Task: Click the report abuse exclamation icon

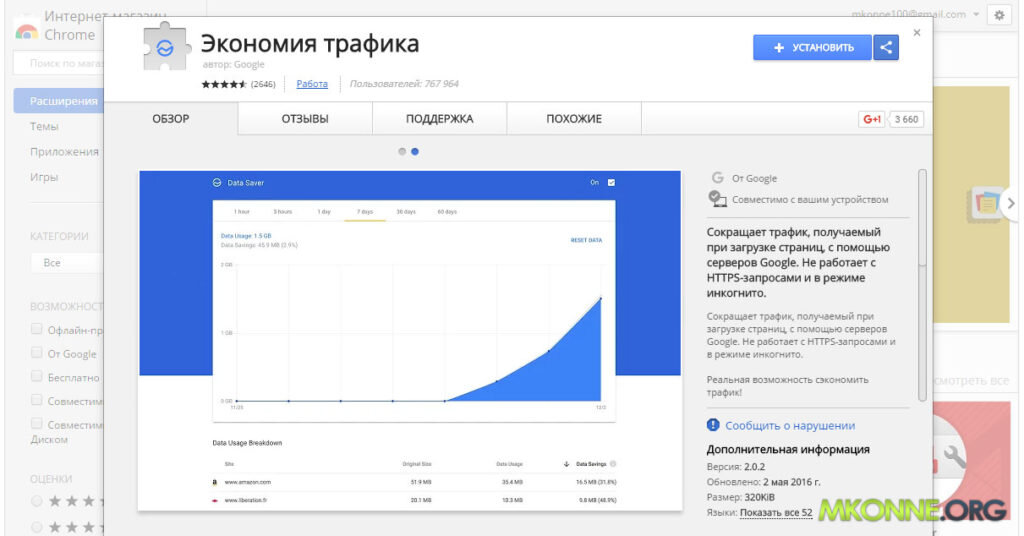Action: click(713, 425)
